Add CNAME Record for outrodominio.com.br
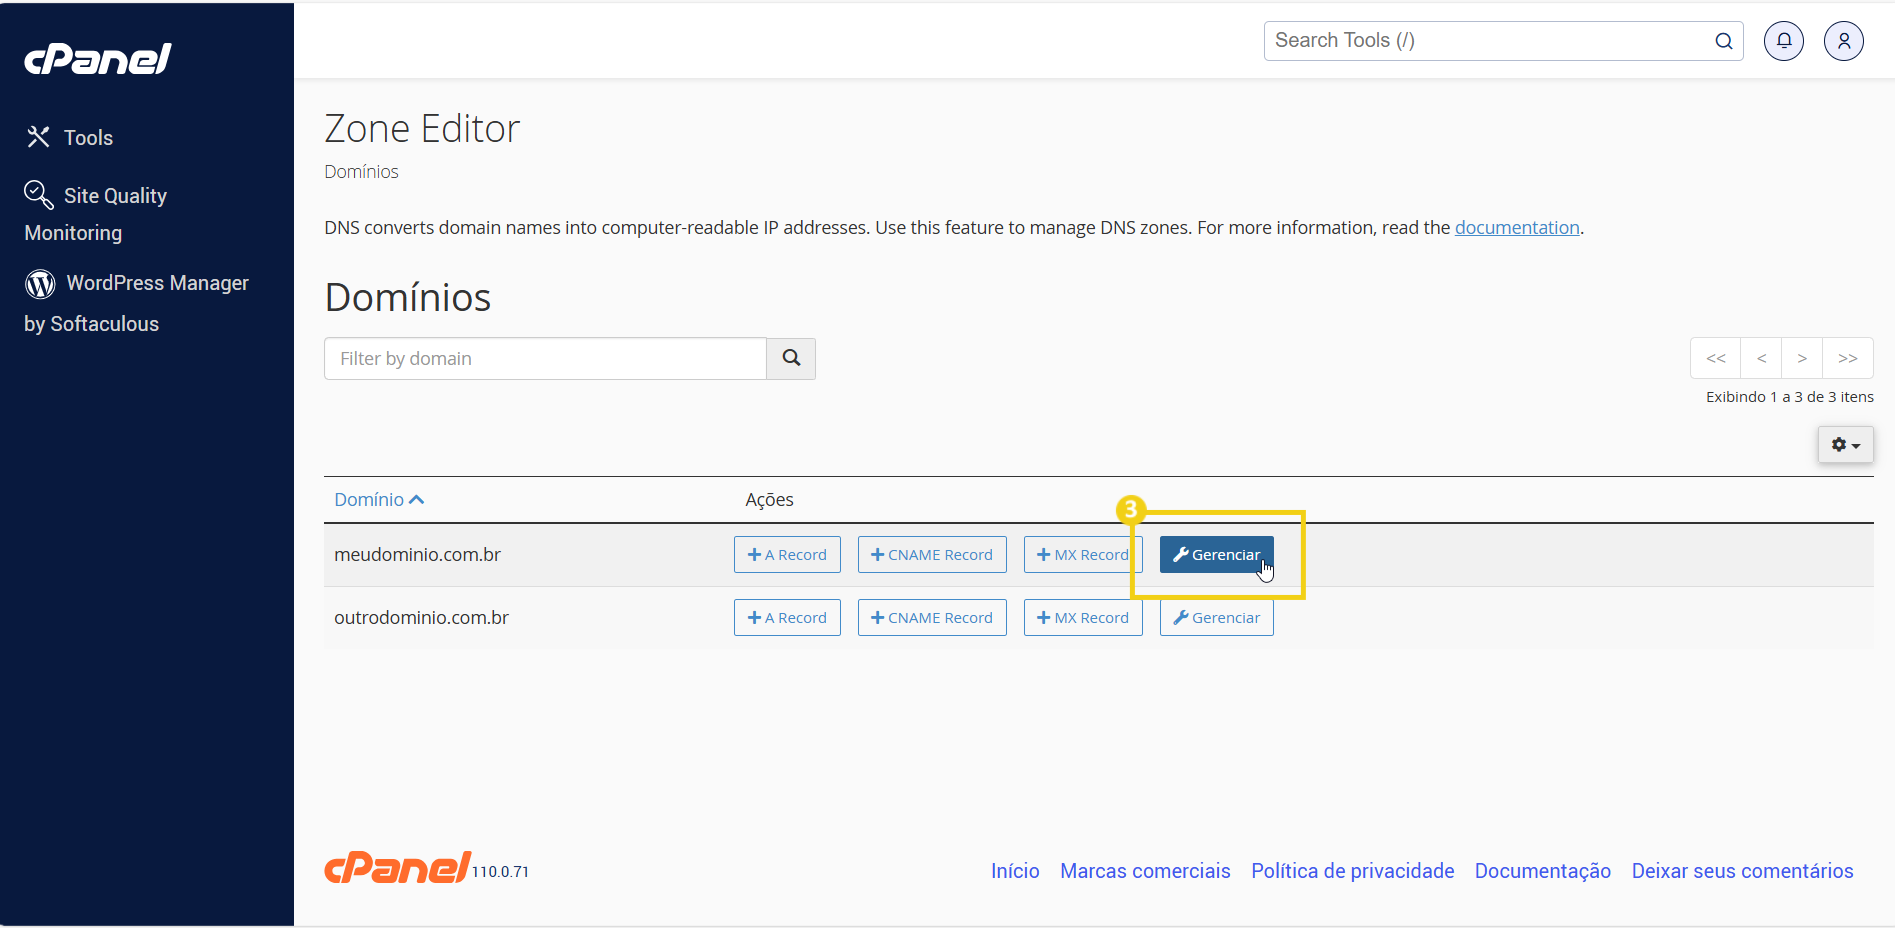Image resolution: width=1895 pixels, height=928 pixels. tap(932, 617)
